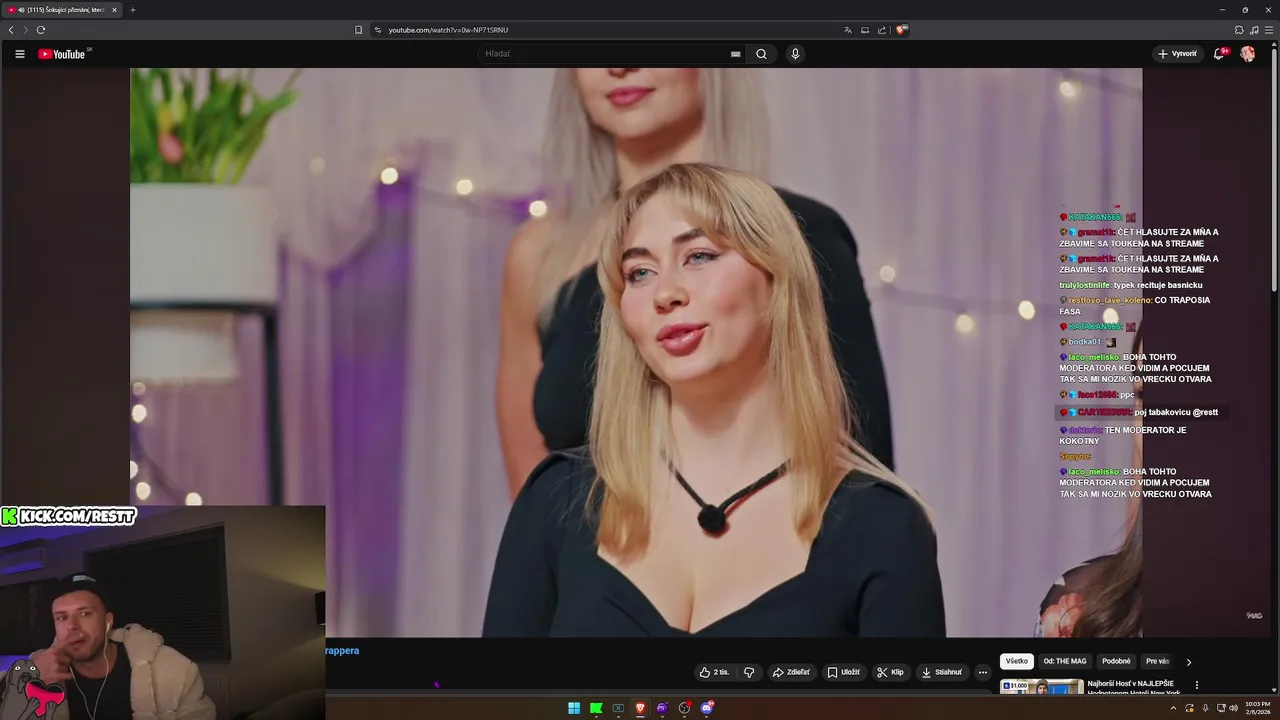Dislike the video with thumbs down

click(x=749, y=672)
